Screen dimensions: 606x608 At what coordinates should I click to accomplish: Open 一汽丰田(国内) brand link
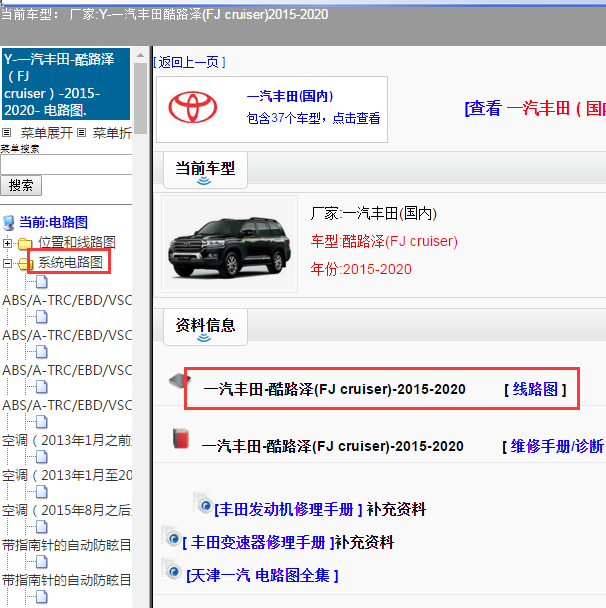coord(290,96)
